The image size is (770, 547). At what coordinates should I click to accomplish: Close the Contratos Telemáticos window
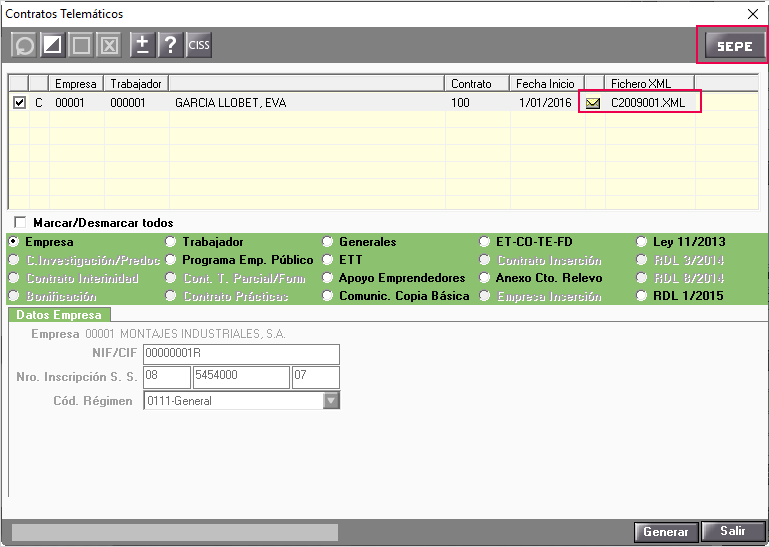[753, 14]
